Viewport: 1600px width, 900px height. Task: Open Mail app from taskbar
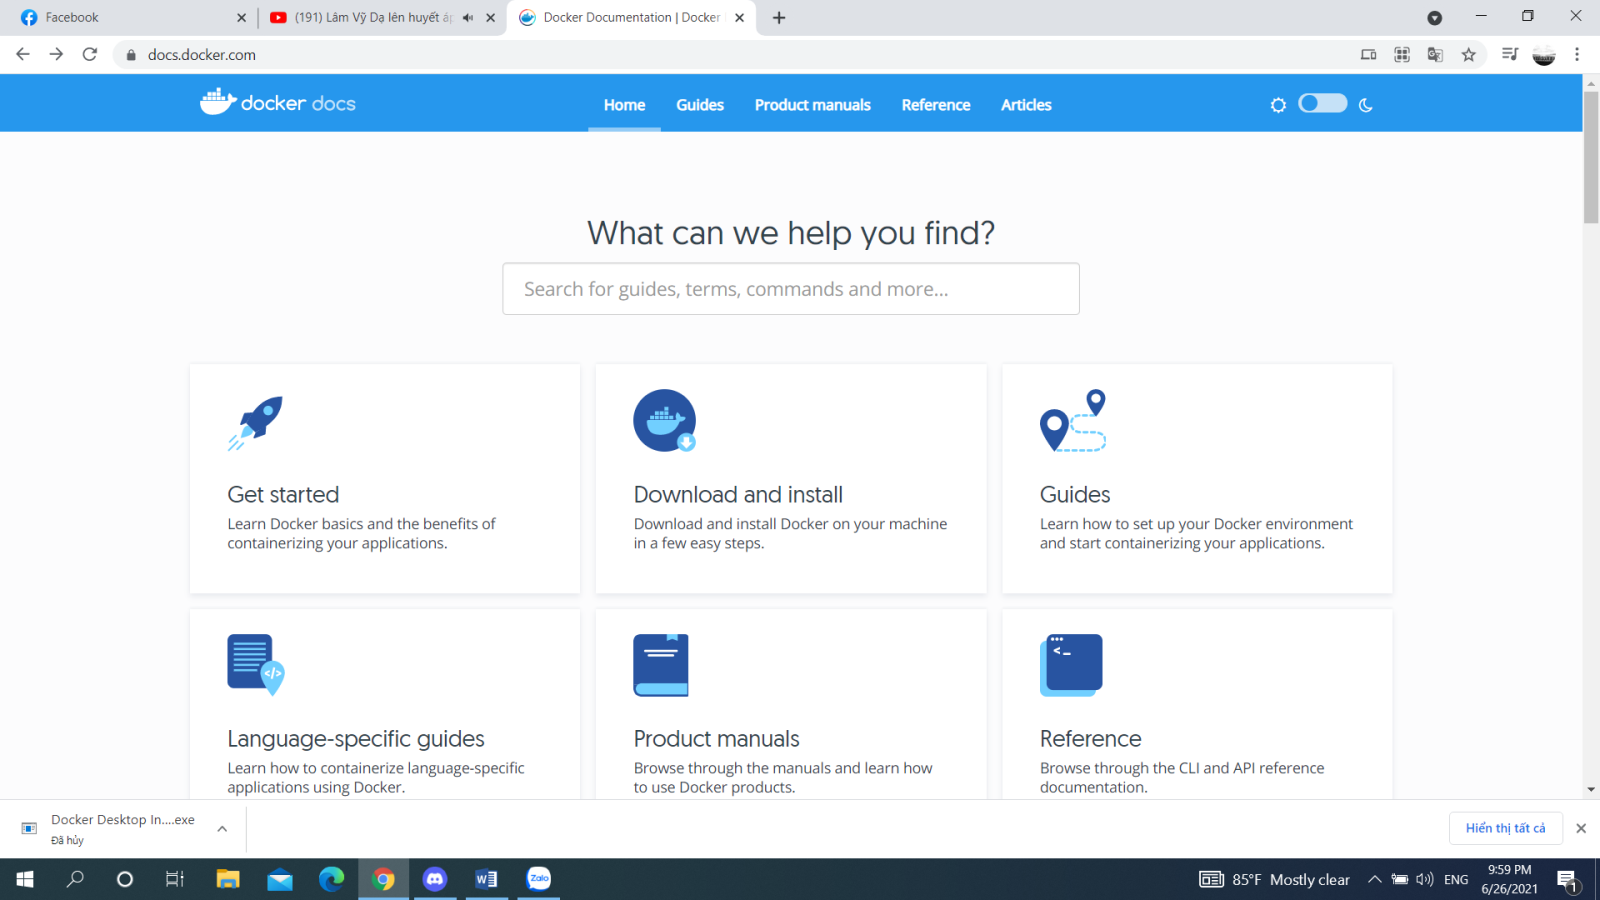pos(280,879)
